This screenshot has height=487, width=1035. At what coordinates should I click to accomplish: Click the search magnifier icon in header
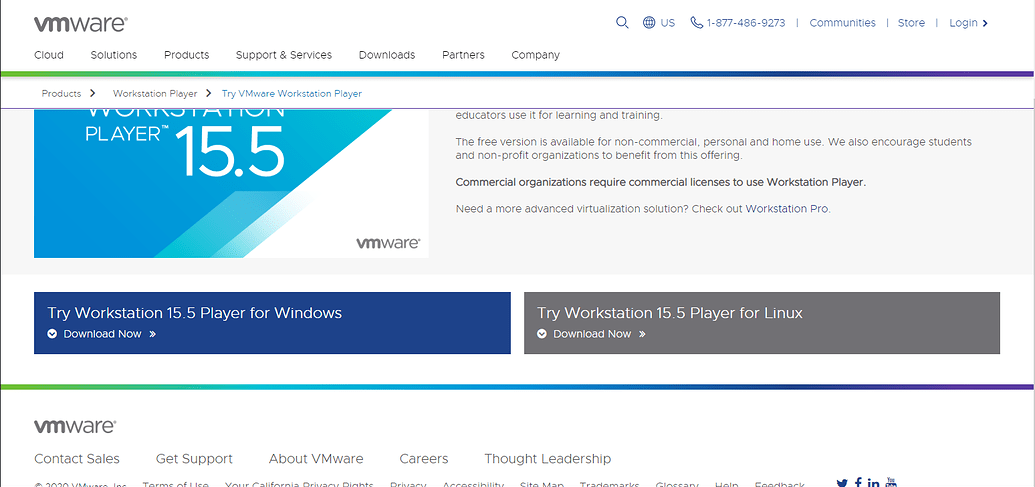[622, 23]
